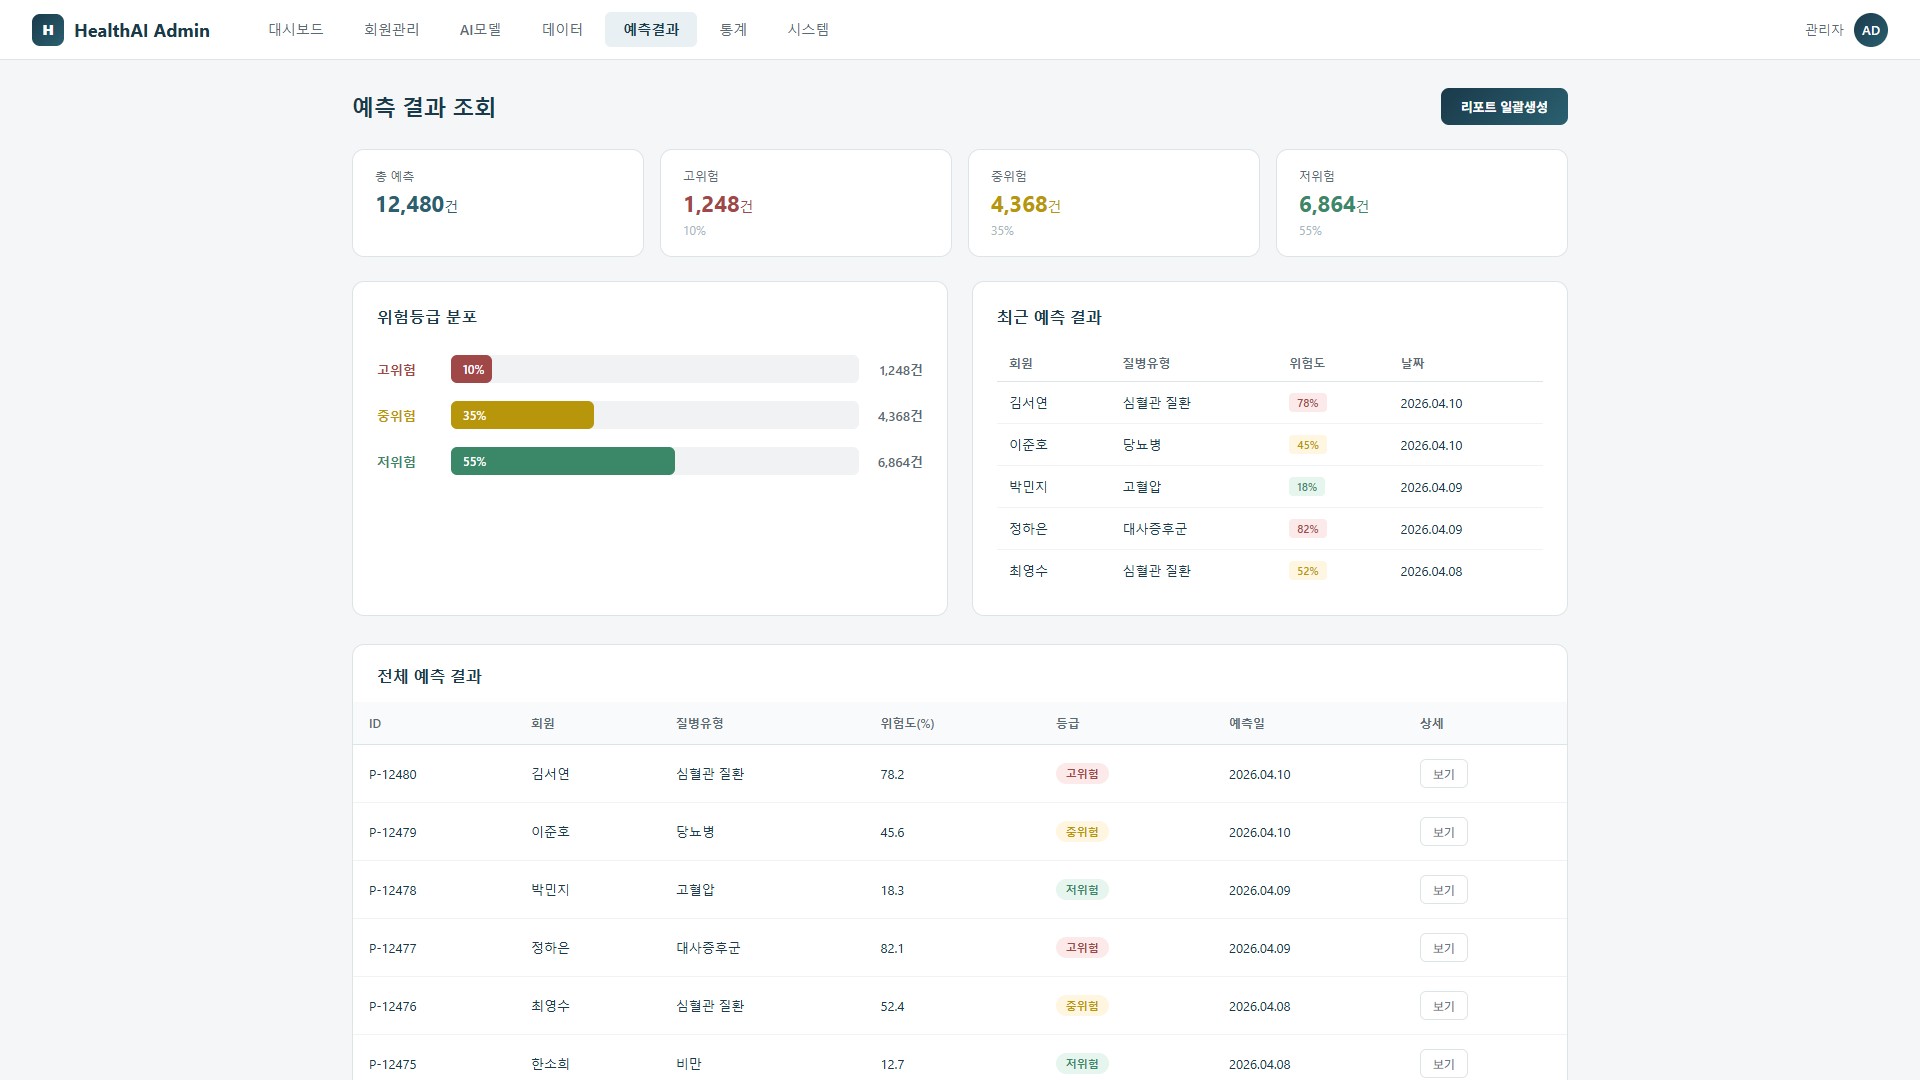The image size is (1920, 1080).
Task: Click the 중위험 grade badge for P-12476
Action: (1082, 1006)
